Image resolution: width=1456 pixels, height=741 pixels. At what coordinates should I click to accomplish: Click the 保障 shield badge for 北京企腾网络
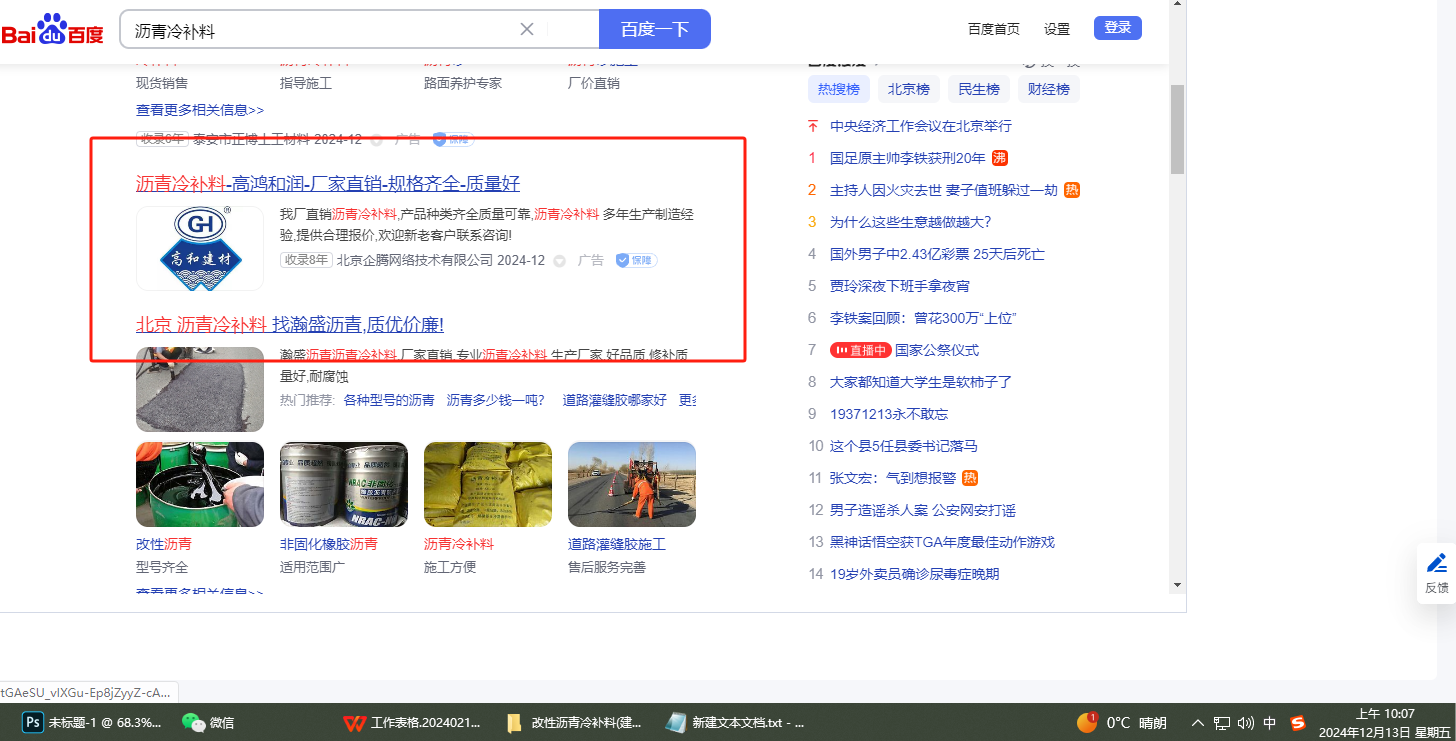pos(636,260)
